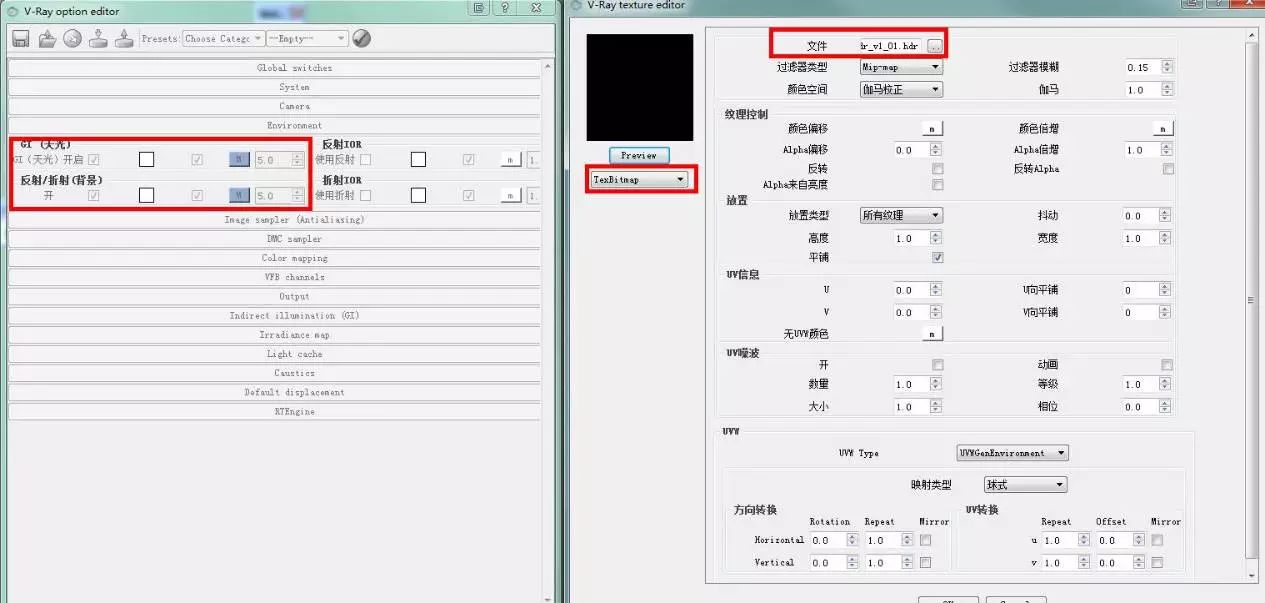
Task: Check the Alpha来自亮度 checkbox
Action: tap(938, 185)
